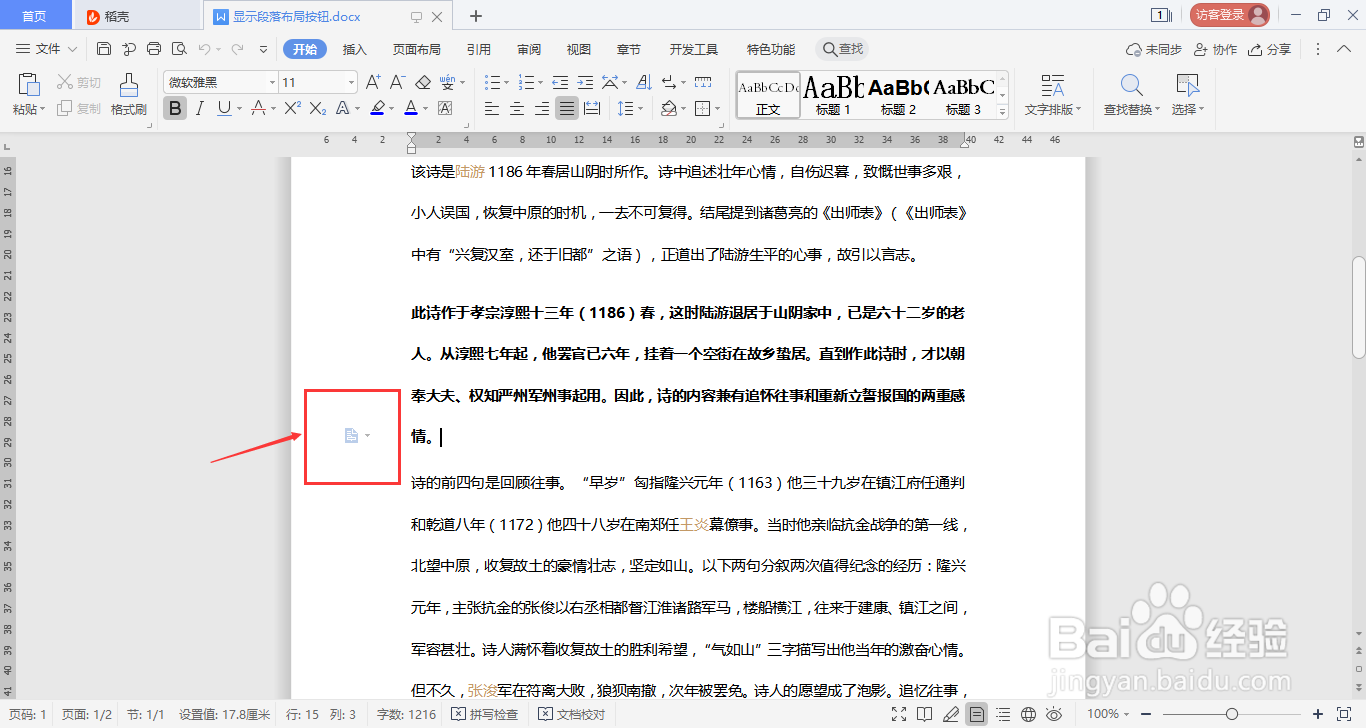Open the 页面布局 ribbon tab
Screen dimensions: 1366x728
(417, 48)
